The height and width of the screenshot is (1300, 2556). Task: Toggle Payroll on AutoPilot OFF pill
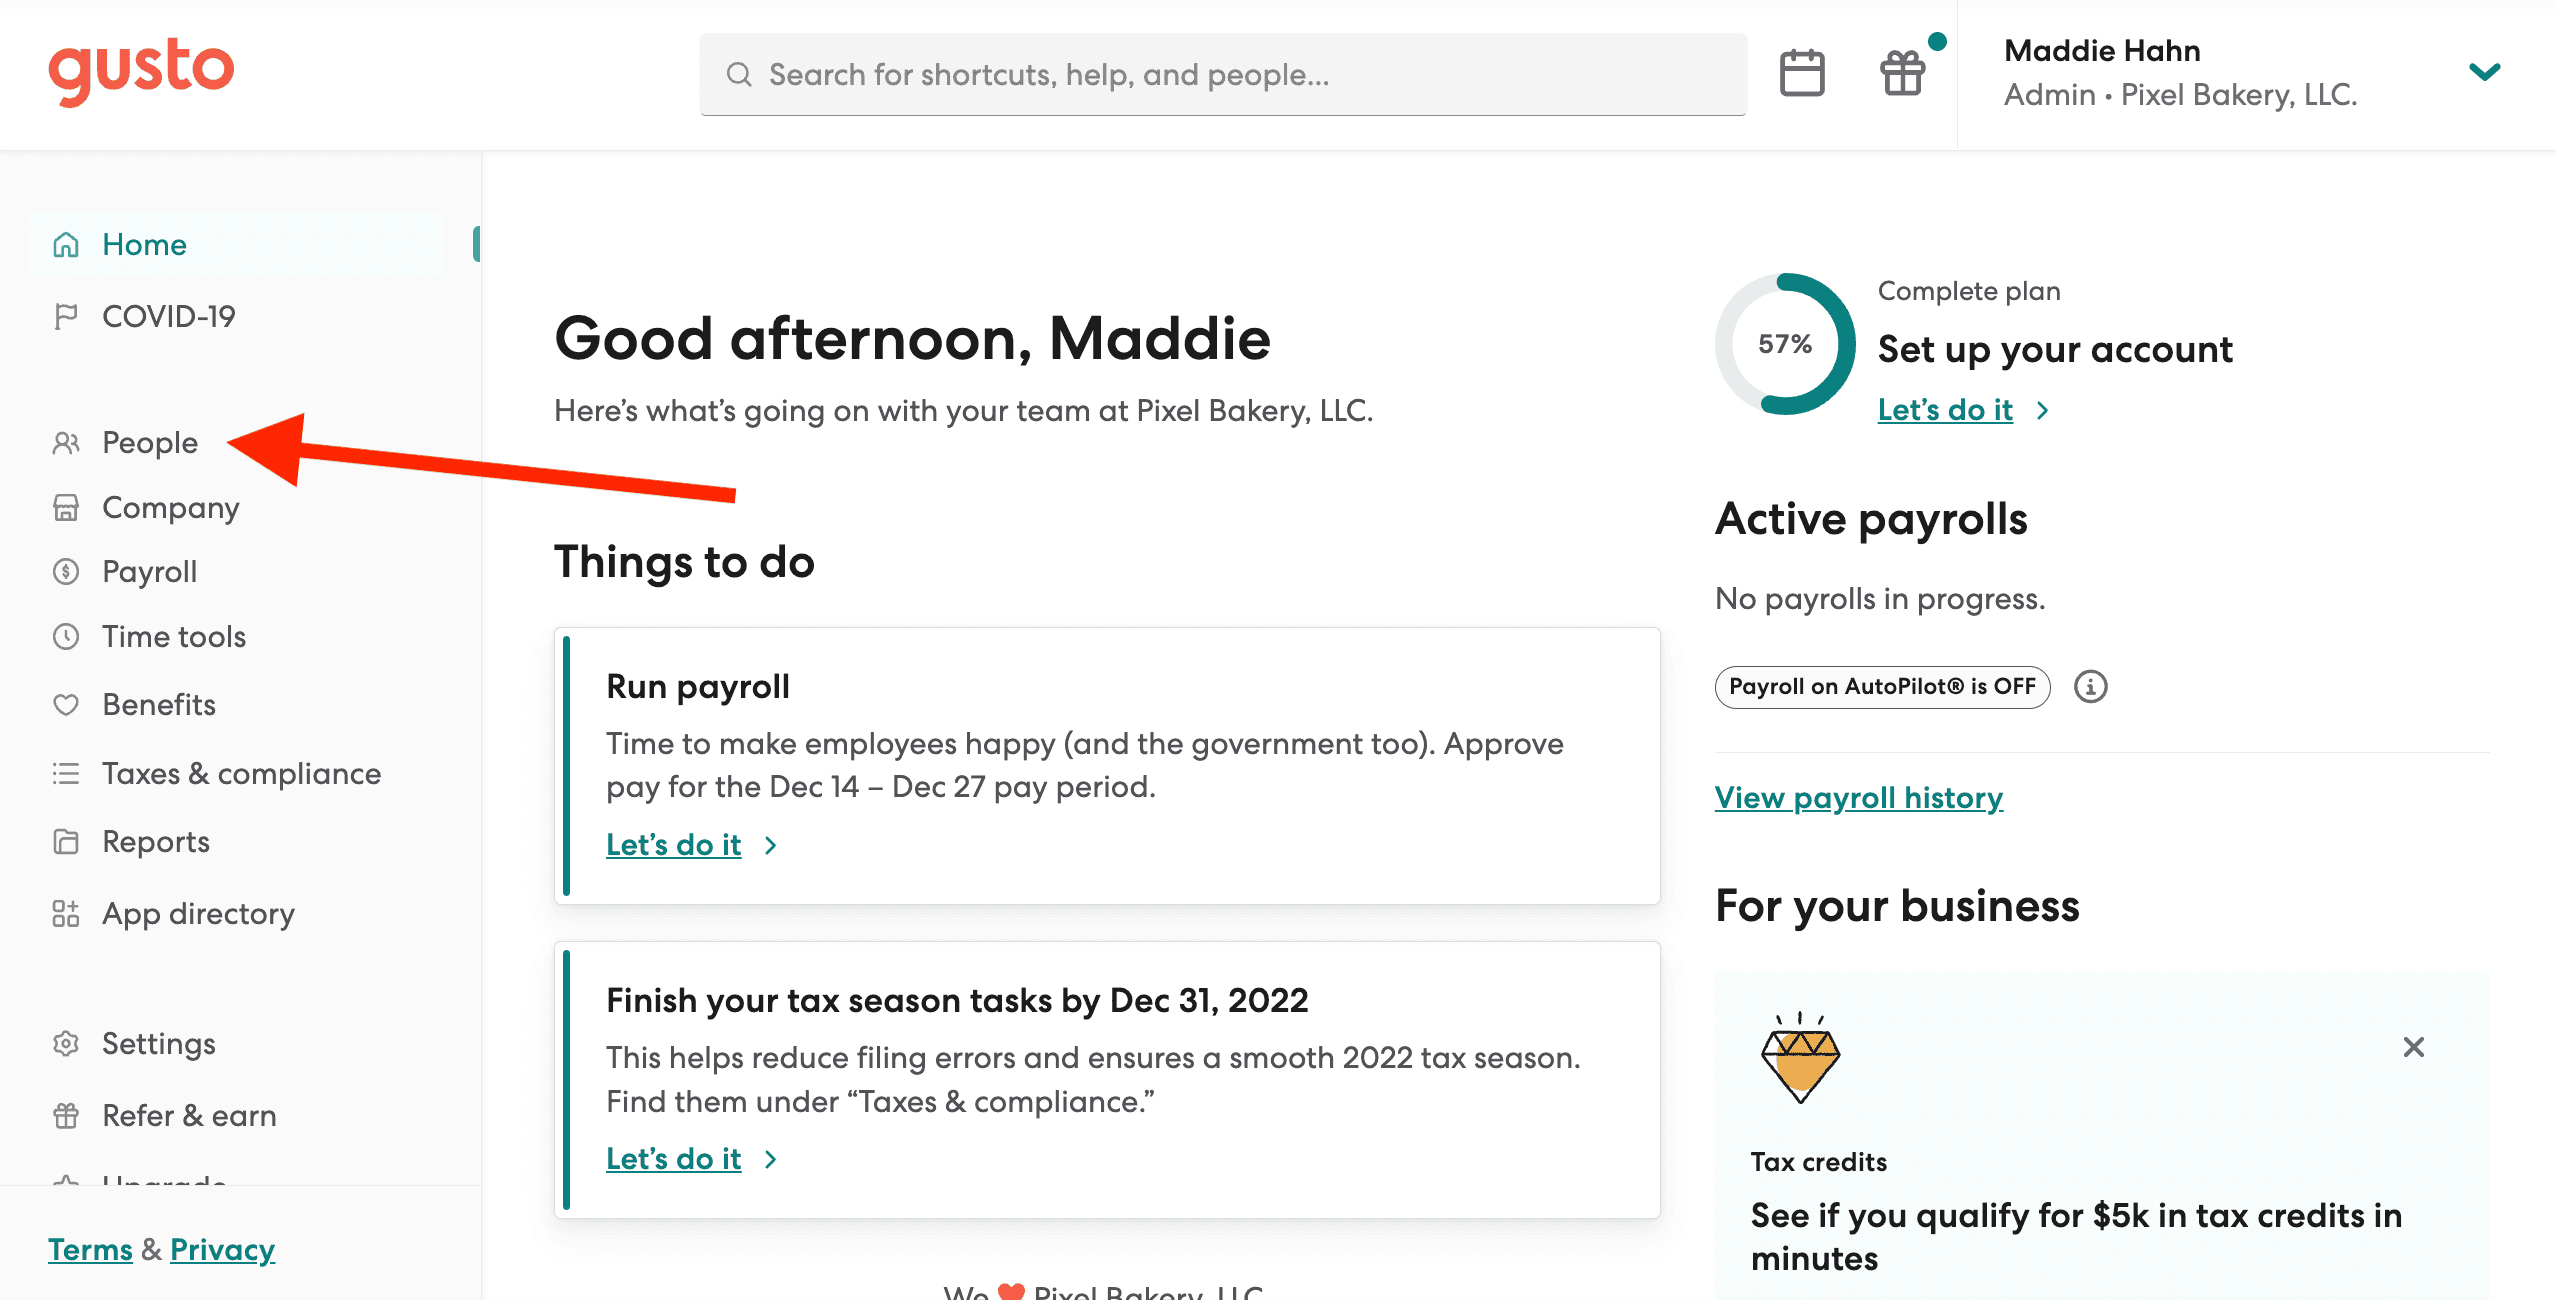coord(1882,687)
